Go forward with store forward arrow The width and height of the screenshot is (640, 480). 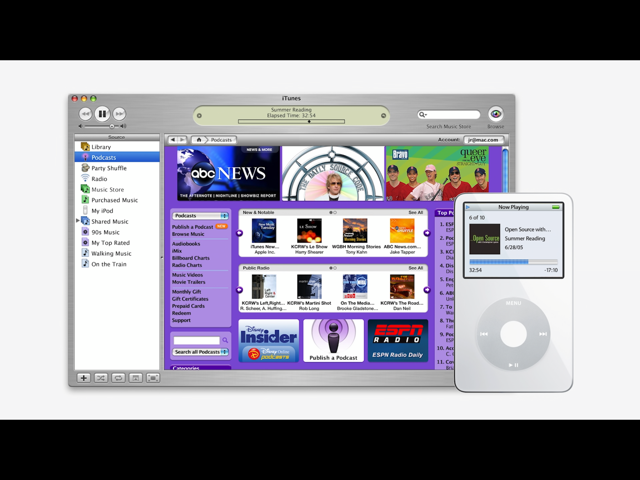[182, 140]
